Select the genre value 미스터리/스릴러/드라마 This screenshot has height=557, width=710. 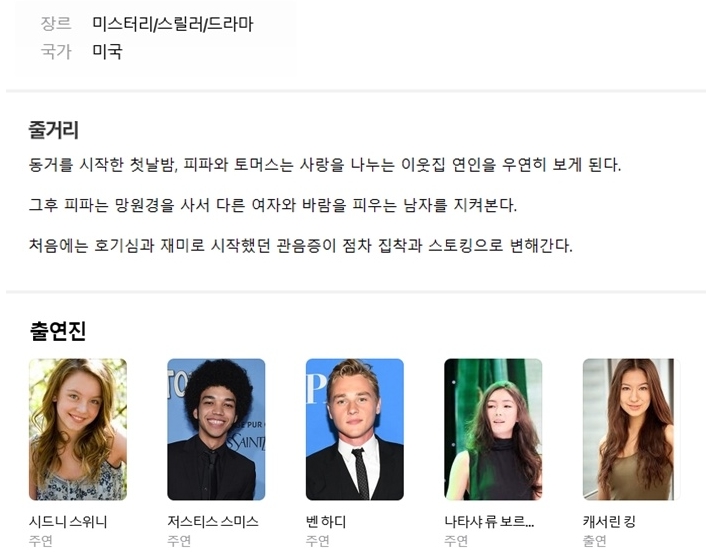[x=173, y=24]
